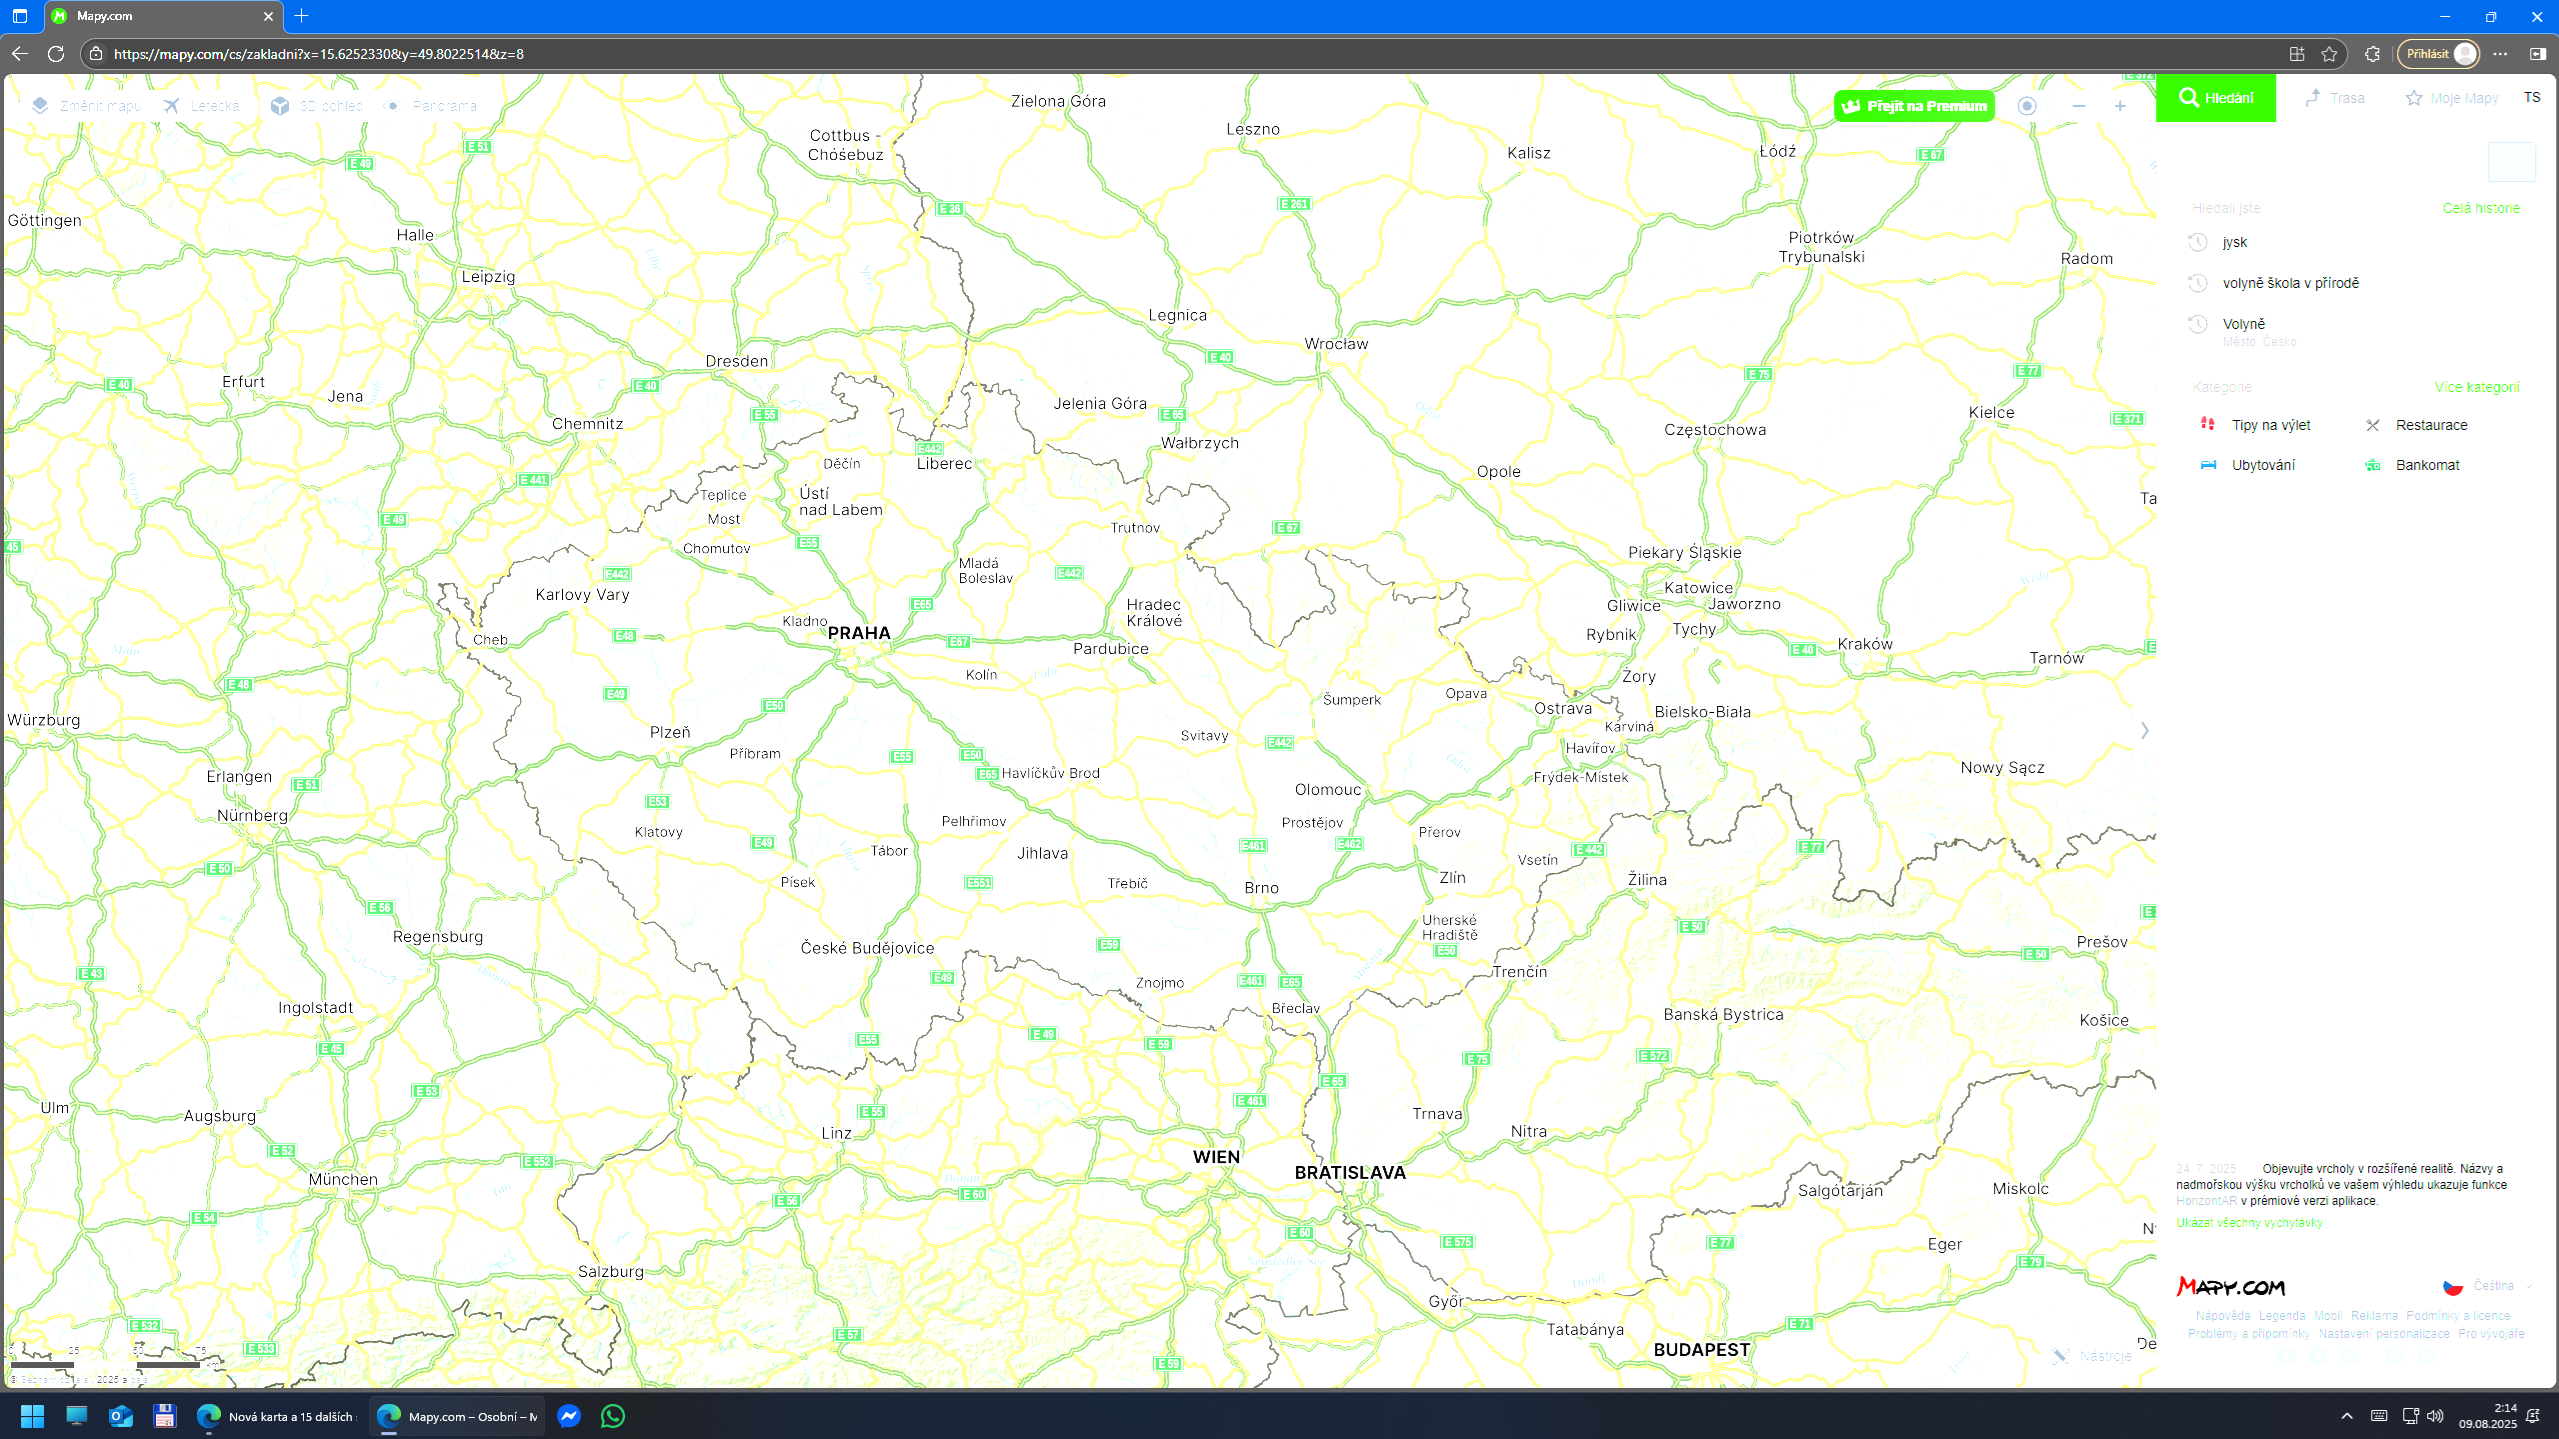Zoom in with the plus icon
The width and height of the screenshot is (2559, 1439).
tap(2120, 106)
